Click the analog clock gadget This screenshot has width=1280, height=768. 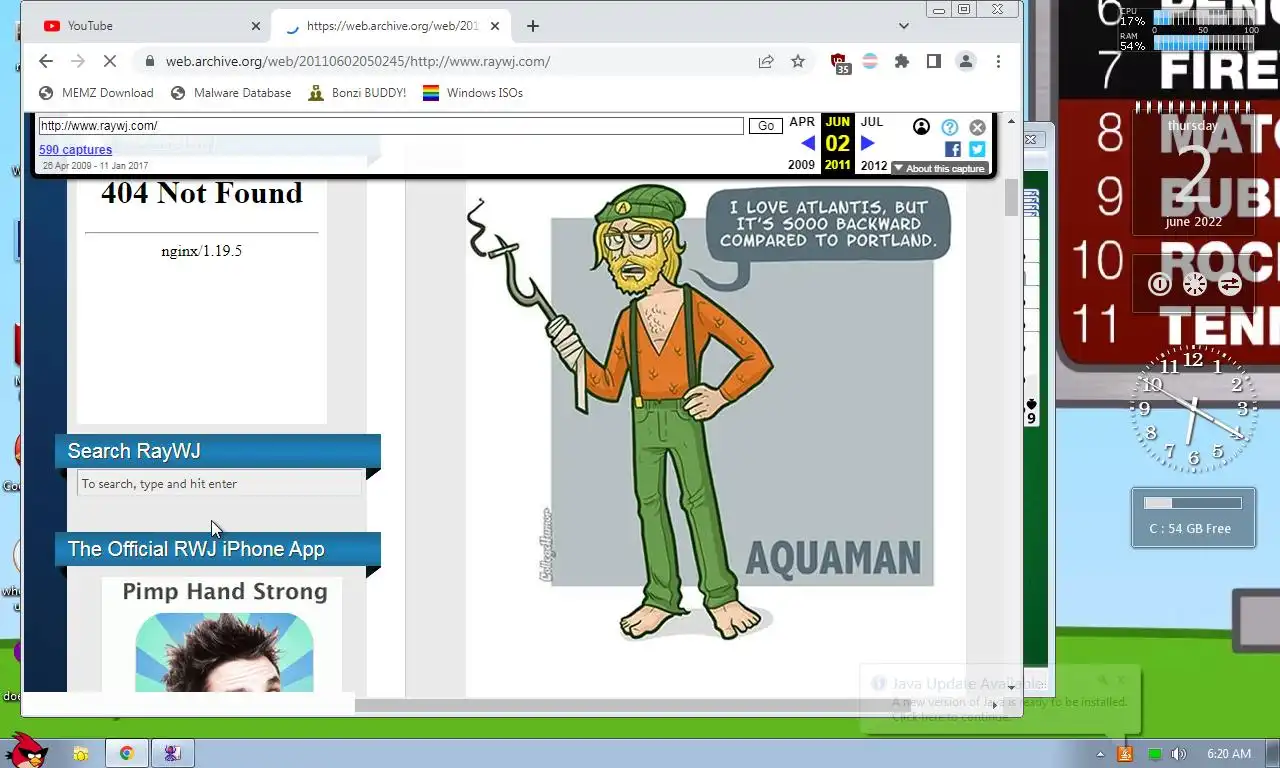(1193, 409)
